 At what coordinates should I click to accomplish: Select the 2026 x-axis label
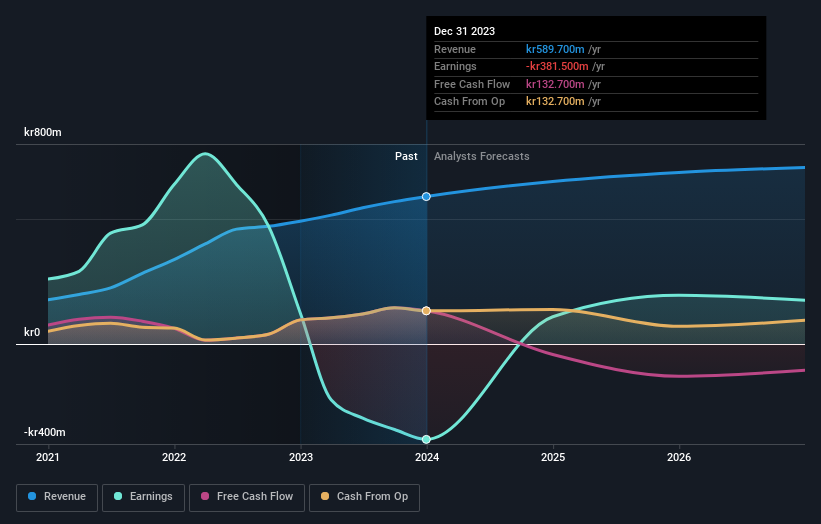(679, 458)
